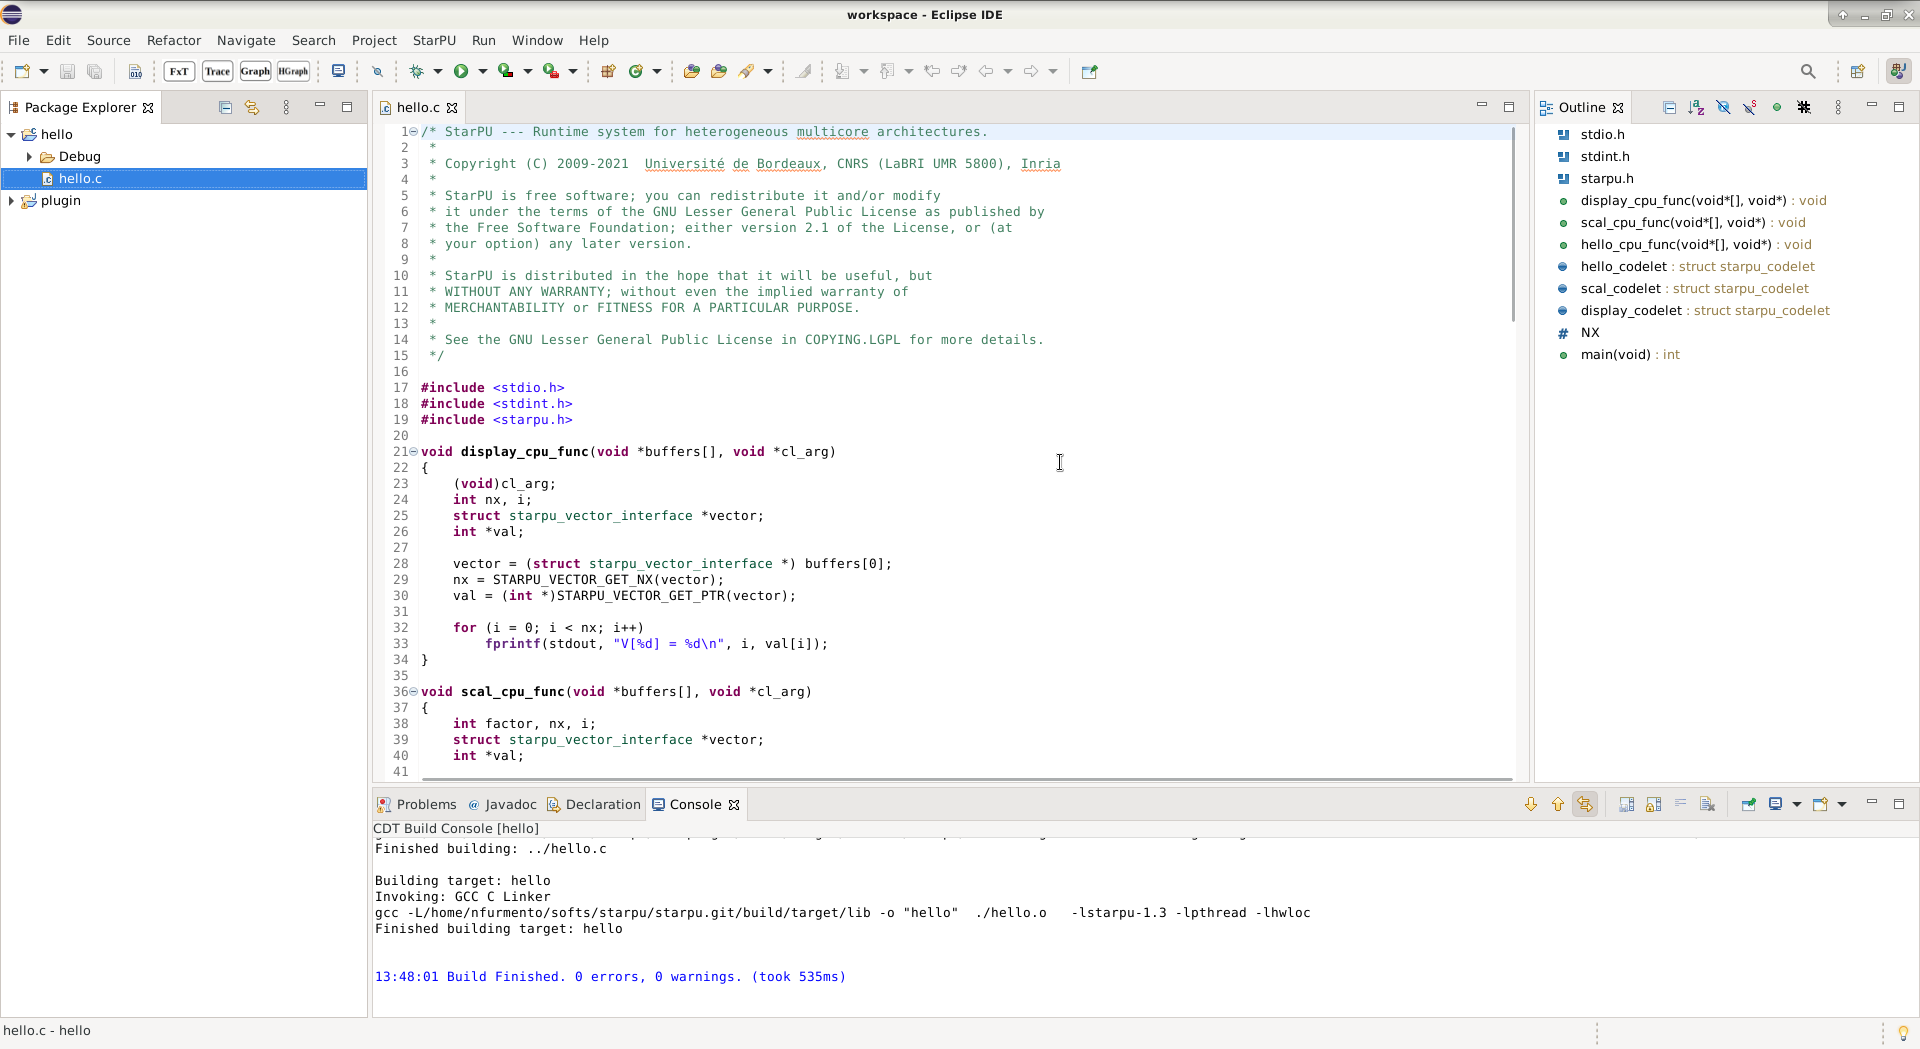Open the StarPU menu
Image resolution: width=1920 pixels, height=1049 pixels.
tap(434, 40)
